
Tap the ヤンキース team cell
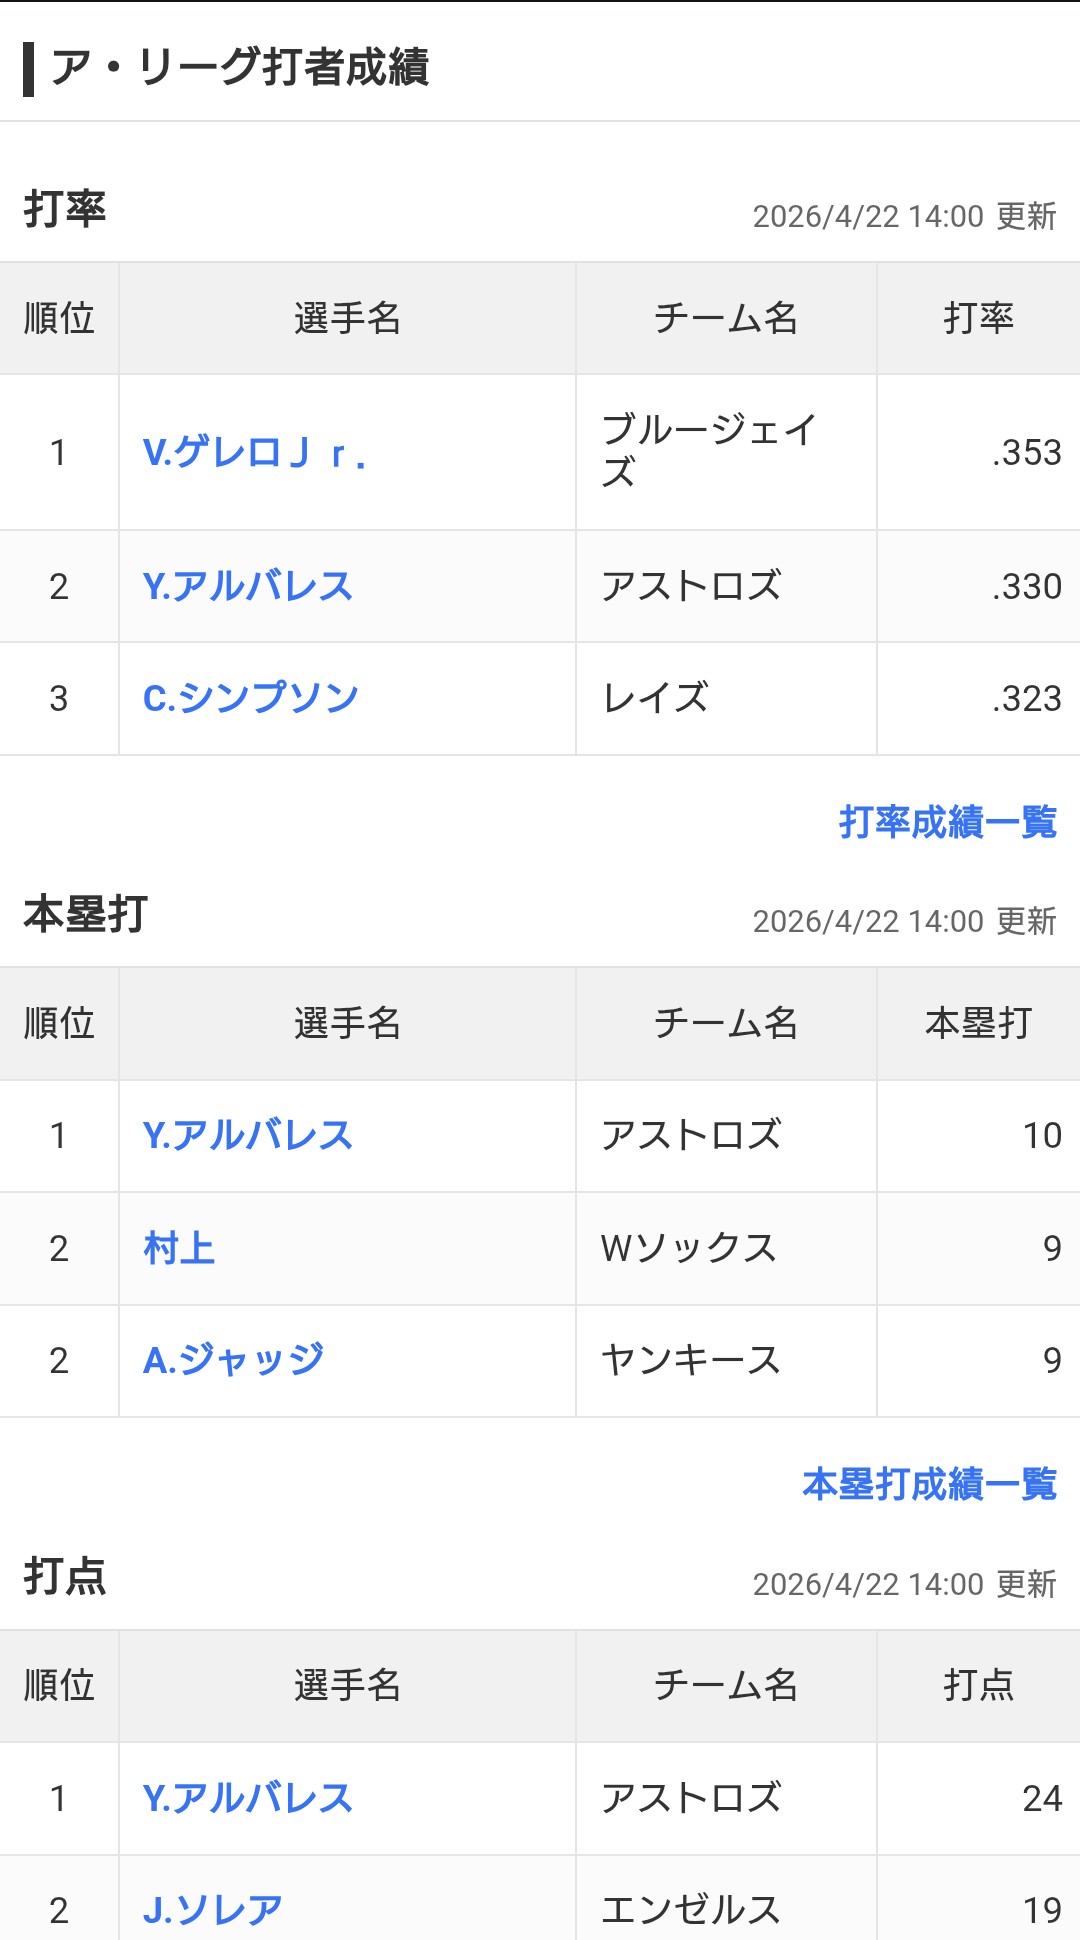(x=691, y=1360)
